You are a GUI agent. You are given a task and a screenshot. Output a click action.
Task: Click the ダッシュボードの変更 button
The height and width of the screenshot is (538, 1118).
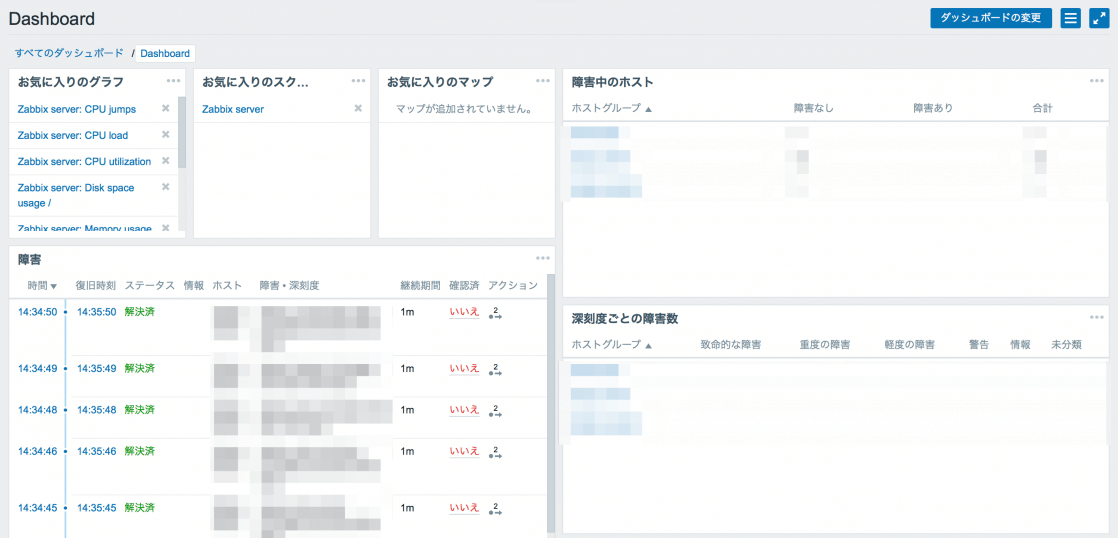pyautogui.click(x=990, y=18)
